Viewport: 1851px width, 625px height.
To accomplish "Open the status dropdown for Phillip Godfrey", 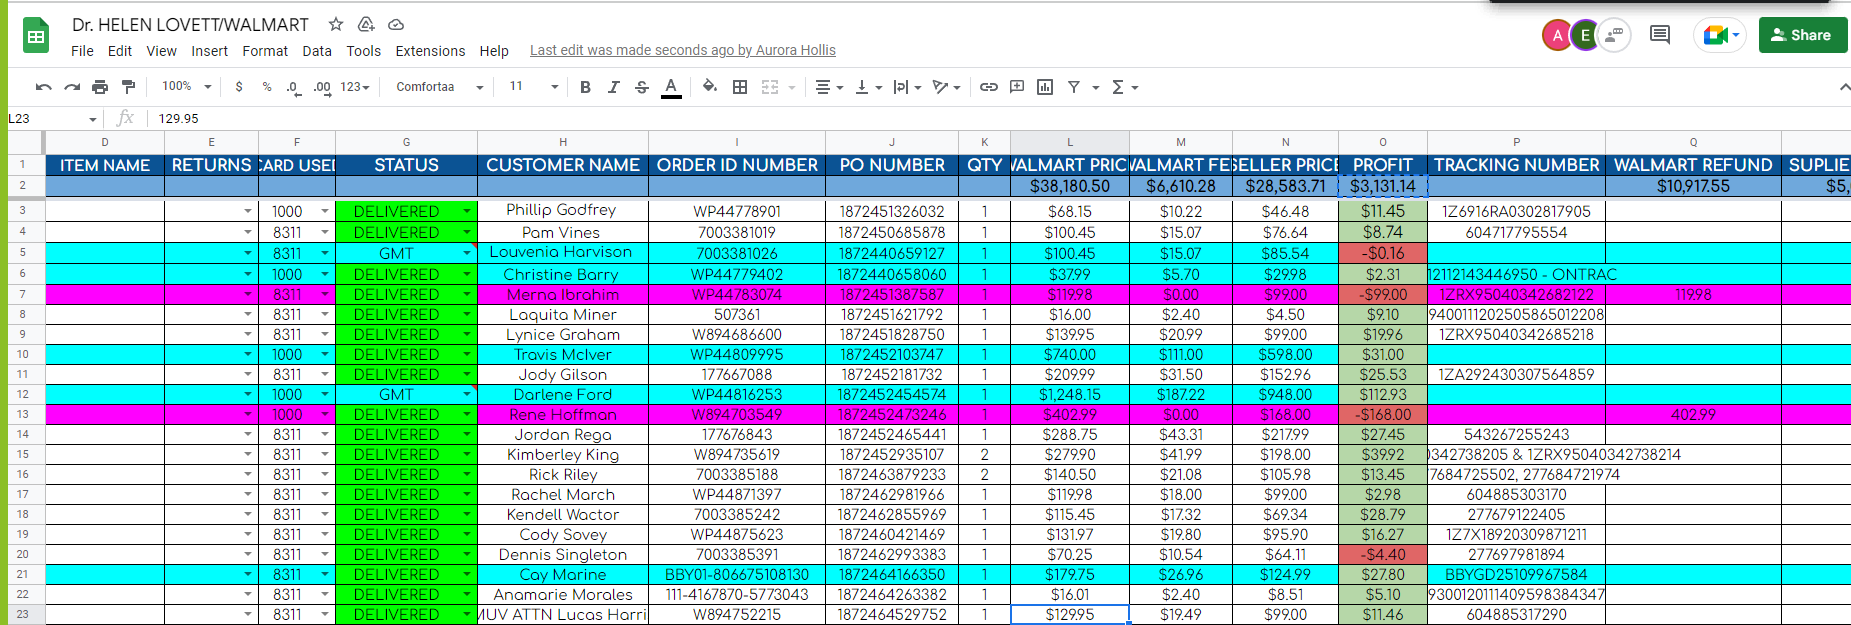I will (466, 211).
